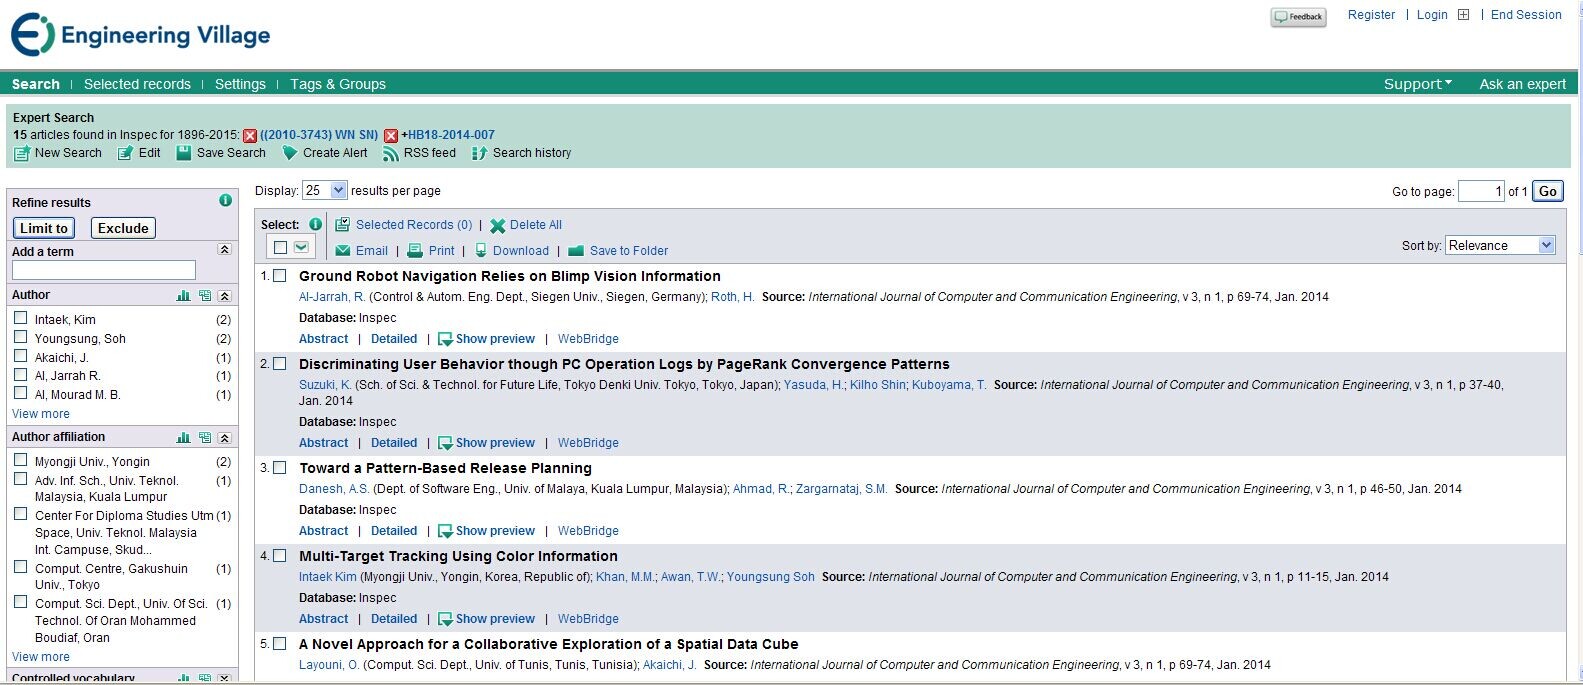Viewport: 1583px width, 685px height.
Task: Open Author affiliation bar chart icon
Action: pos(184,438)
